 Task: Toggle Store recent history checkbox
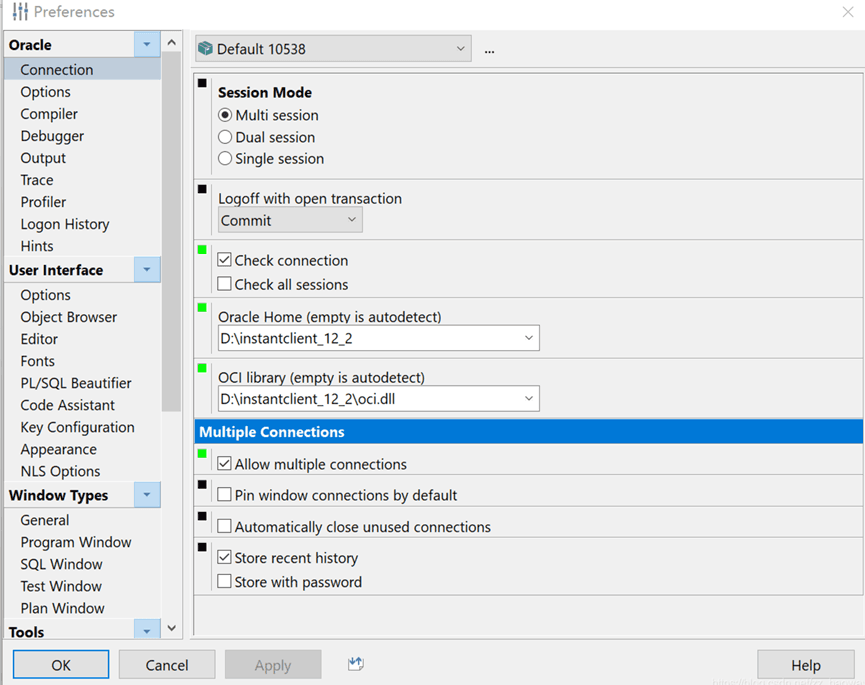pyautogui.click(x=224, y=557)
